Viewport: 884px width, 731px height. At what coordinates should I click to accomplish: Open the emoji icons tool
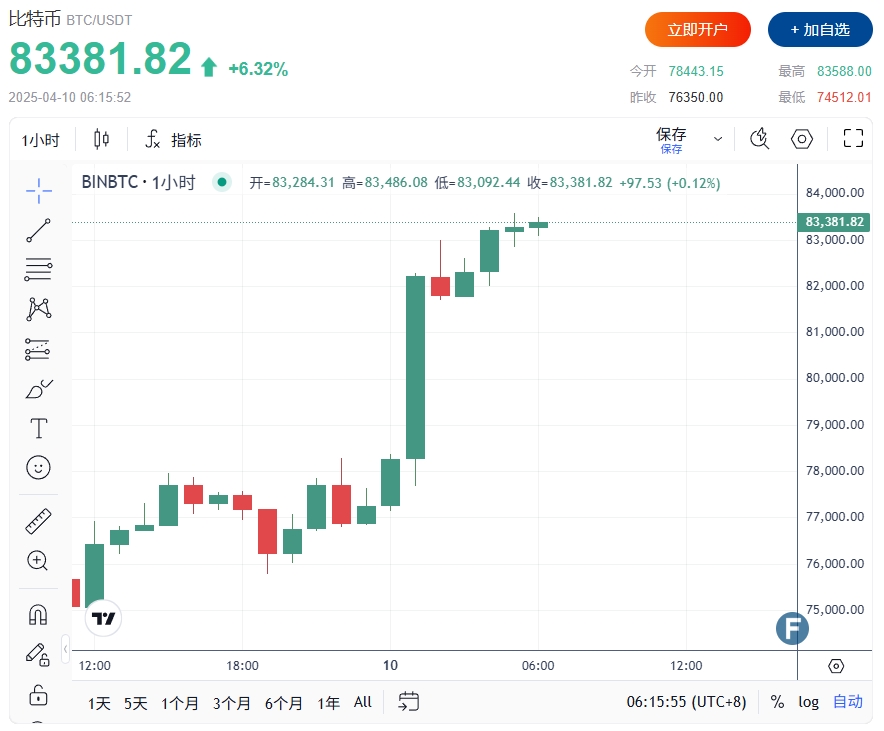coord(38,467)
